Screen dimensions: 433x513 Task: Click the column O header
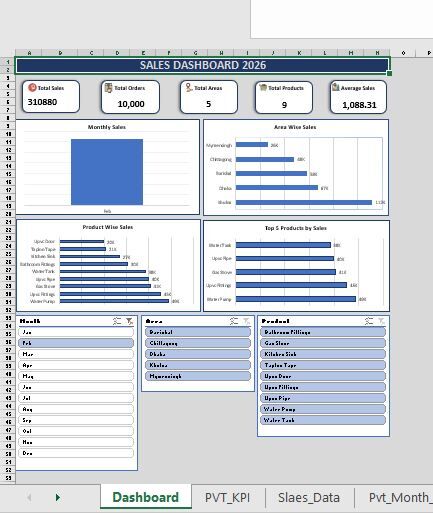pos(403,53)
